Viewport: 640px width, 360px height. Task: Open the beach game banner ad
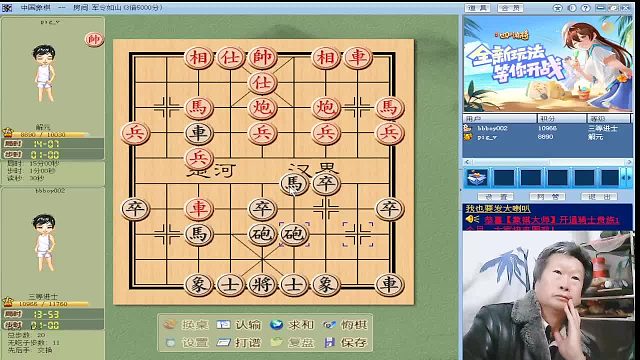(548, 64)
